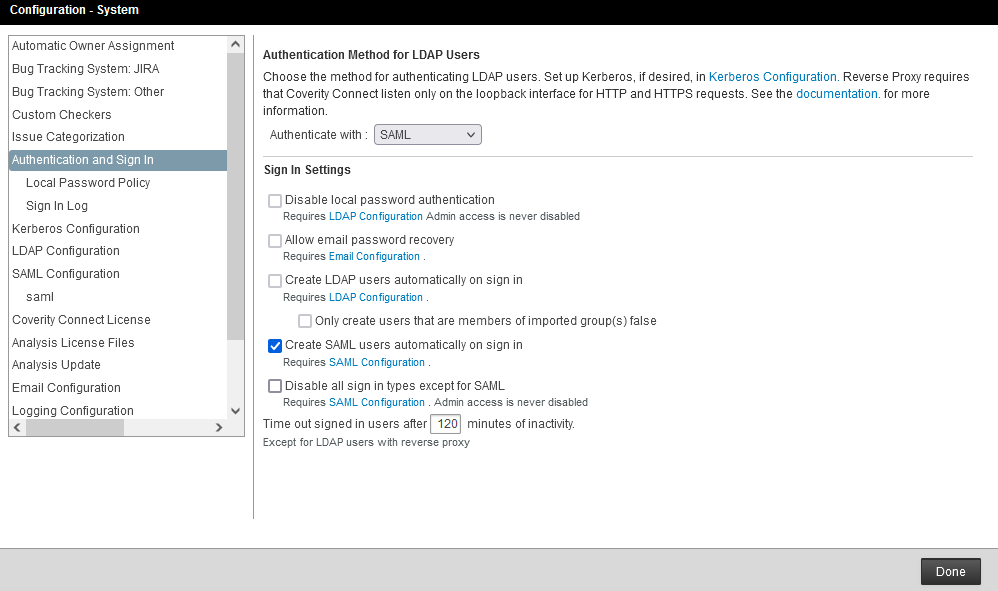Enable "Create LDAP users automatically on sign in"
Screen dimensions: 998x591
[275, 280]
